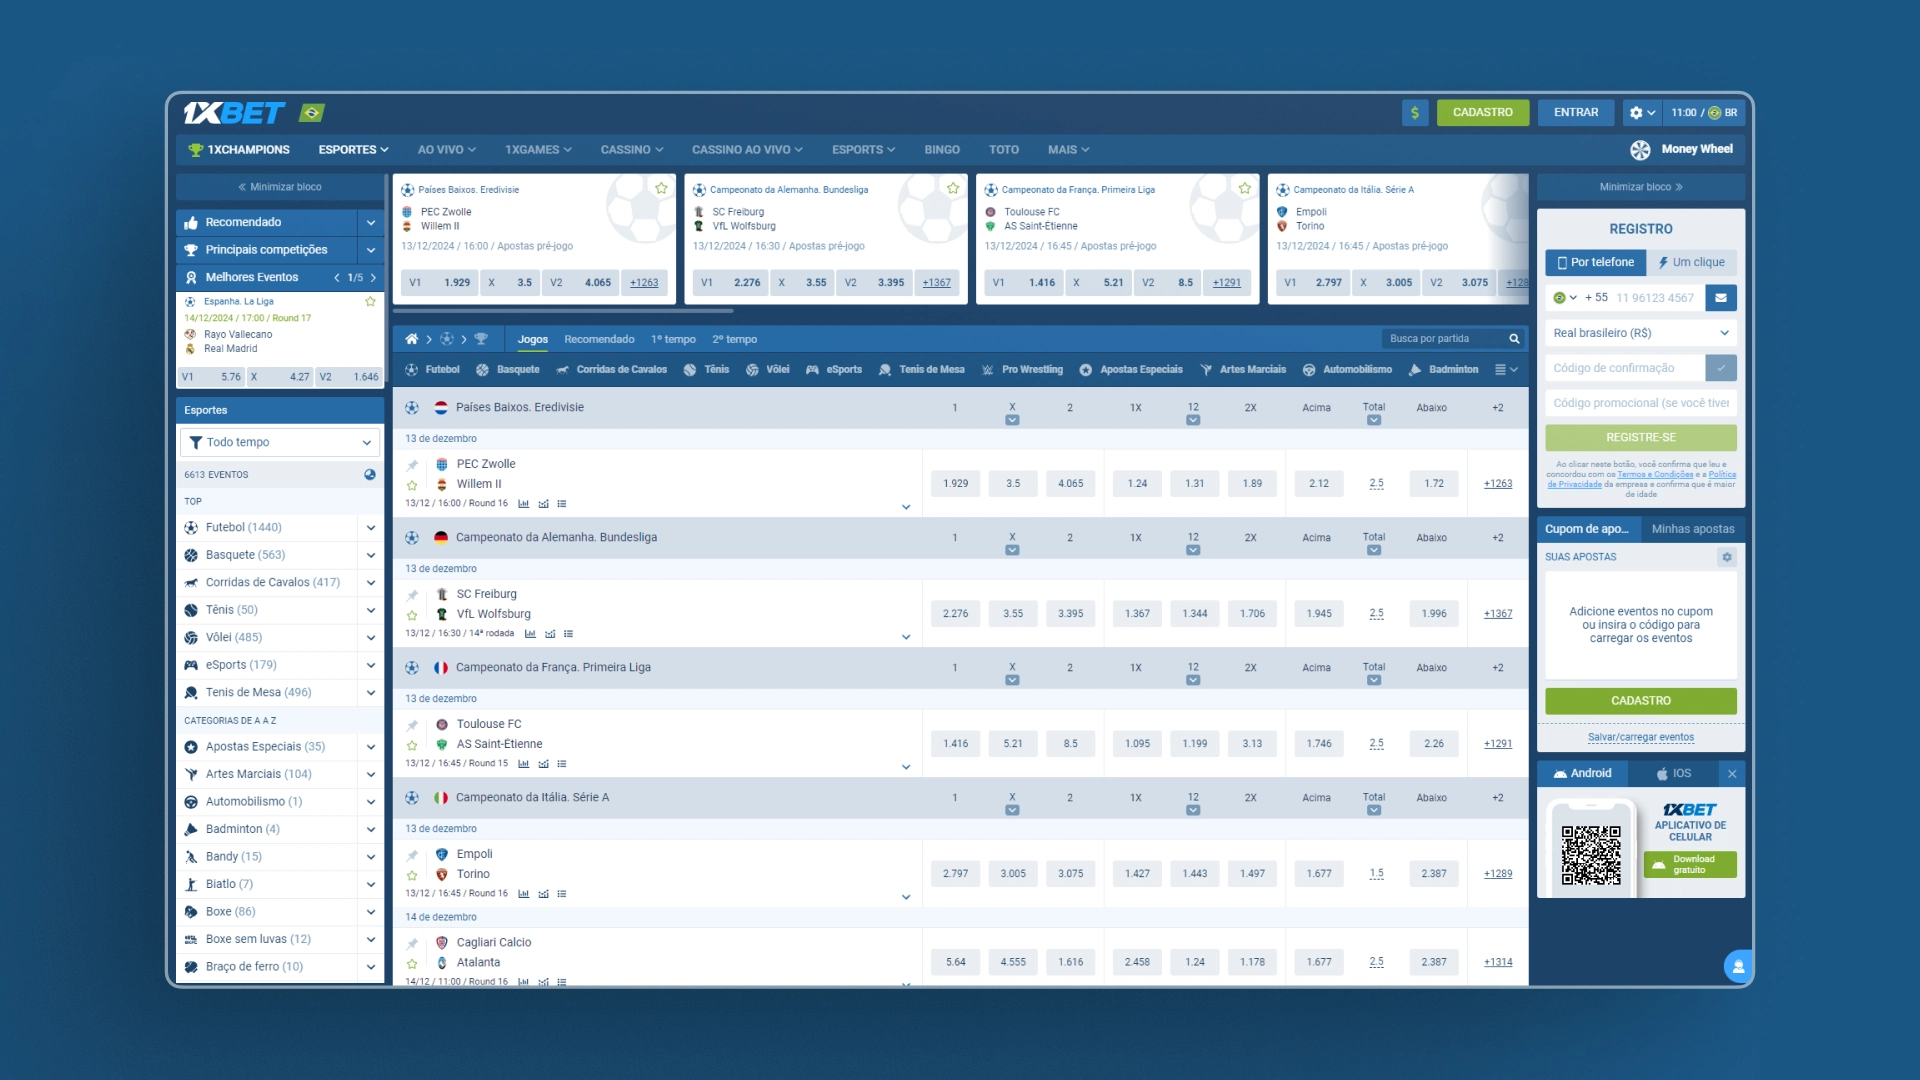Image resolution: width=1920 pixels, height=1080 pixels.
Task: Select Vôlei in sports bar
Action: coord(767,370)
